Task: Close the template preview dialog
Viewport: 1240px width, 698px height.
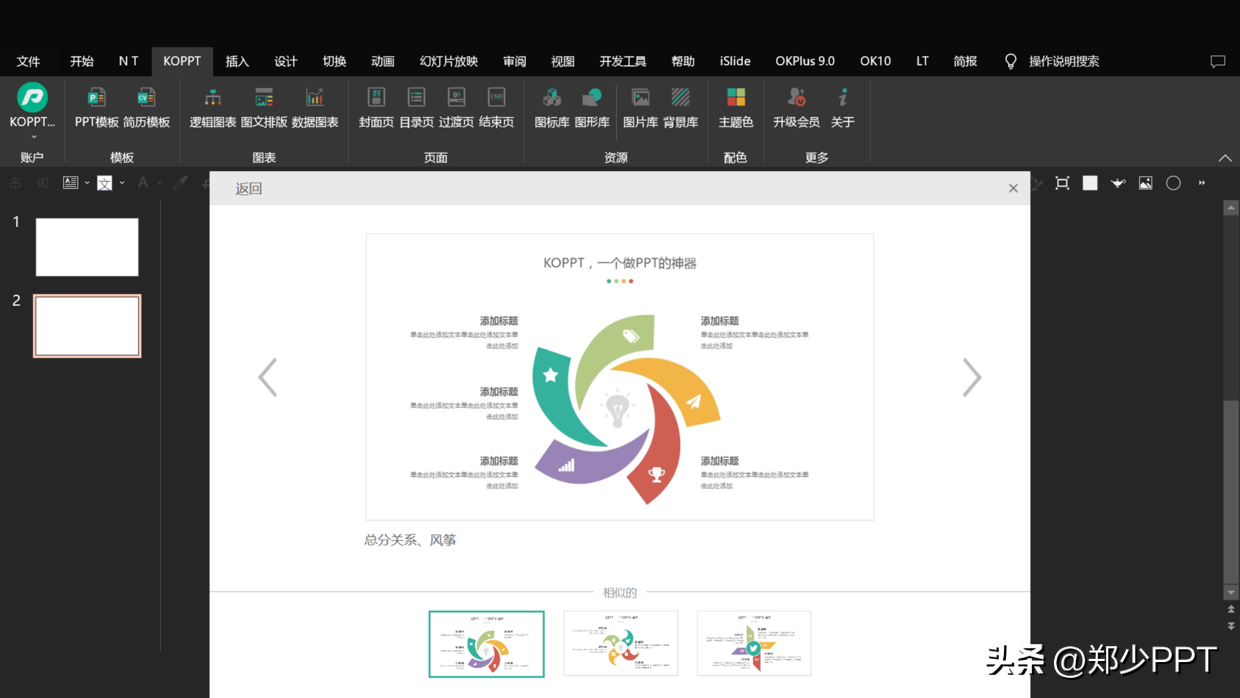Action: coord(1013,188)
